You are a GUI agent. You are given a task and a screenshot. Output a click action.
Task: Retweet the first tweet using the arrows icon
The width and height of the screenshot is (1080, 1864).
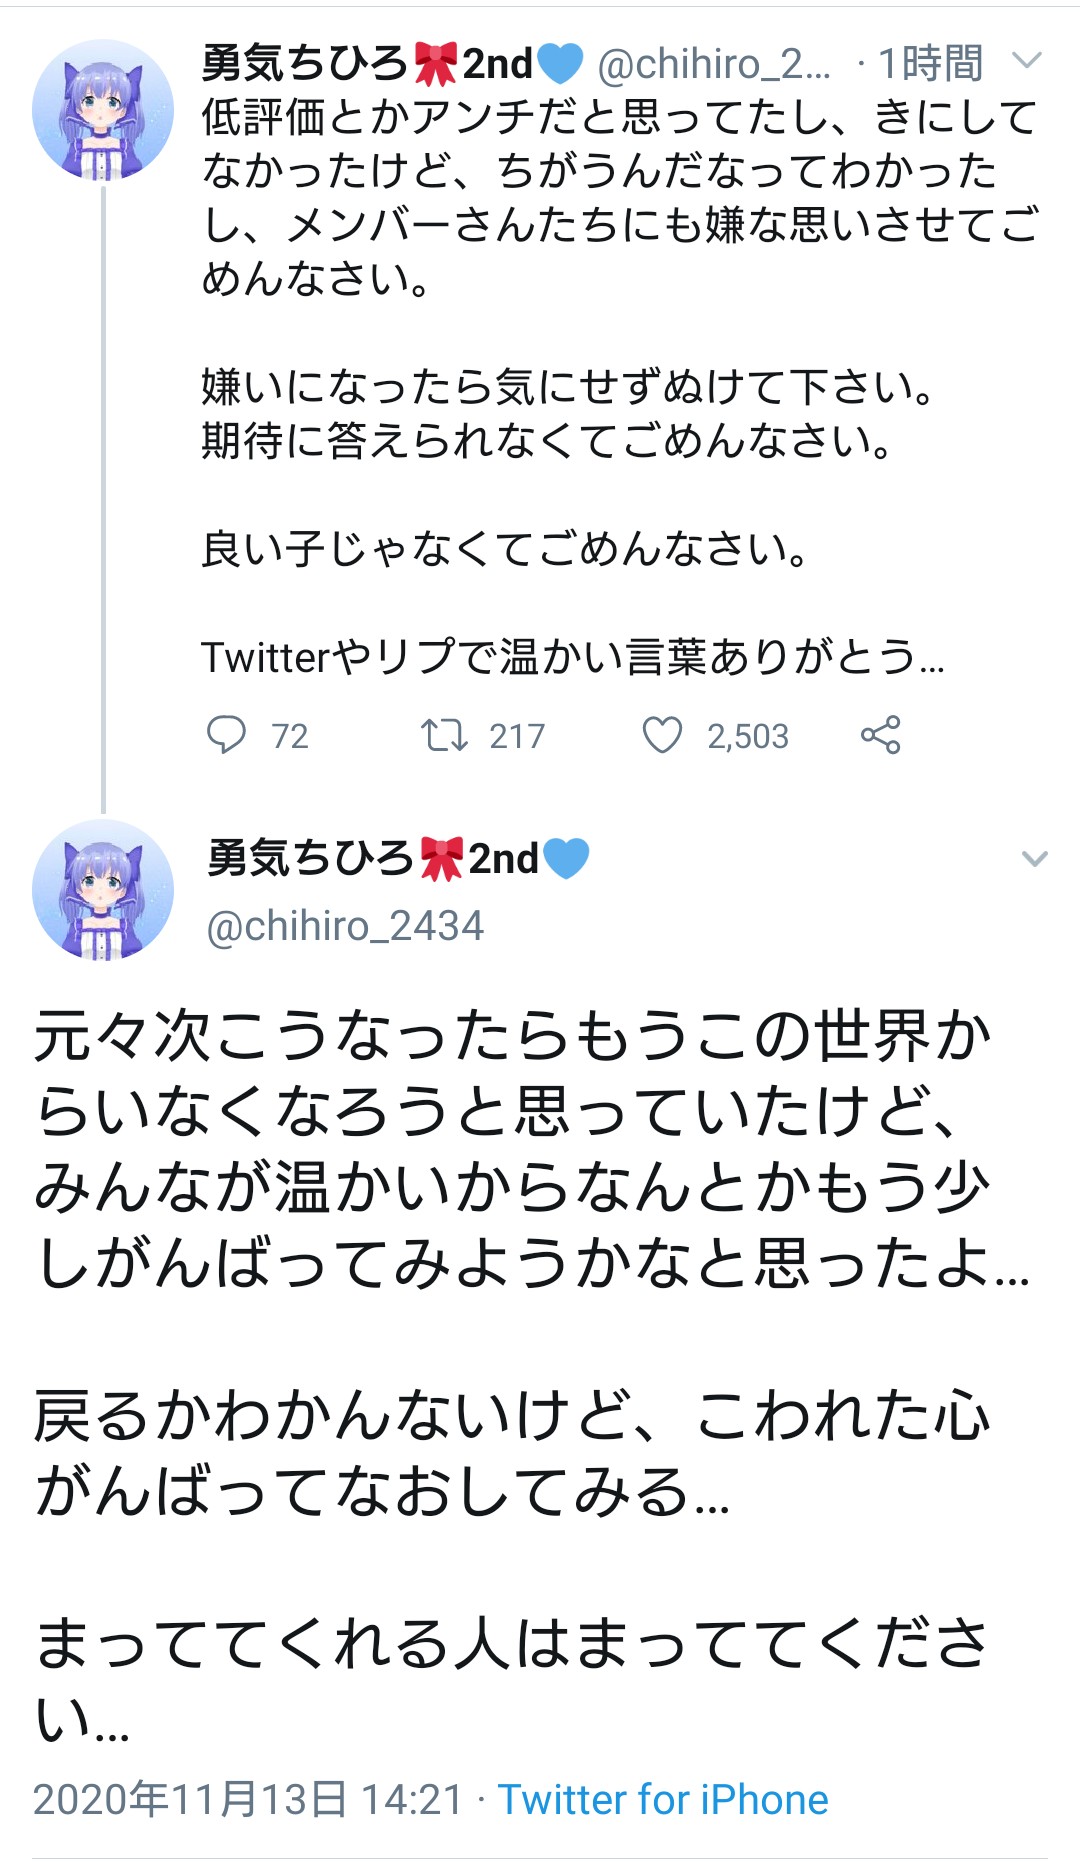pyautogui.click(x=443, y=735)
